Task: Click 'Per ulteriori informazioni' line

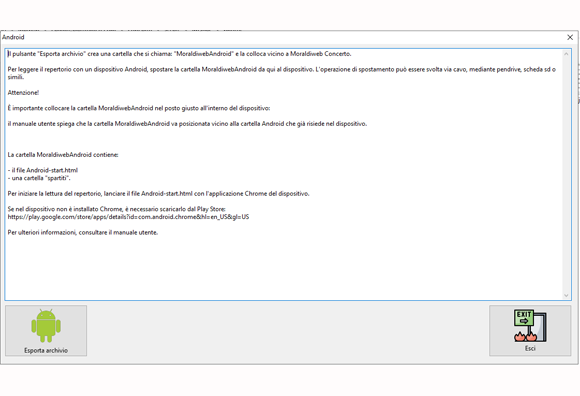Action: (x=83, y=233)
